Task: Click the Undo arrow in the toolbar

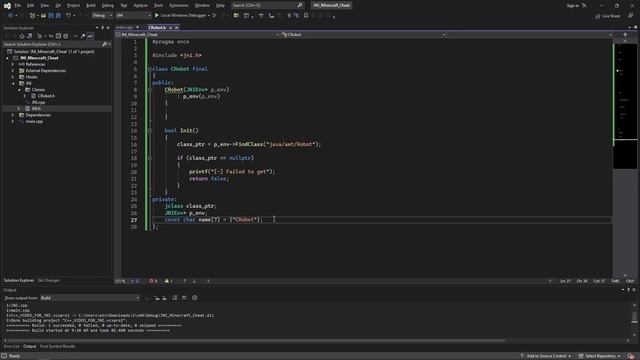Action: [x=68, y=16]
